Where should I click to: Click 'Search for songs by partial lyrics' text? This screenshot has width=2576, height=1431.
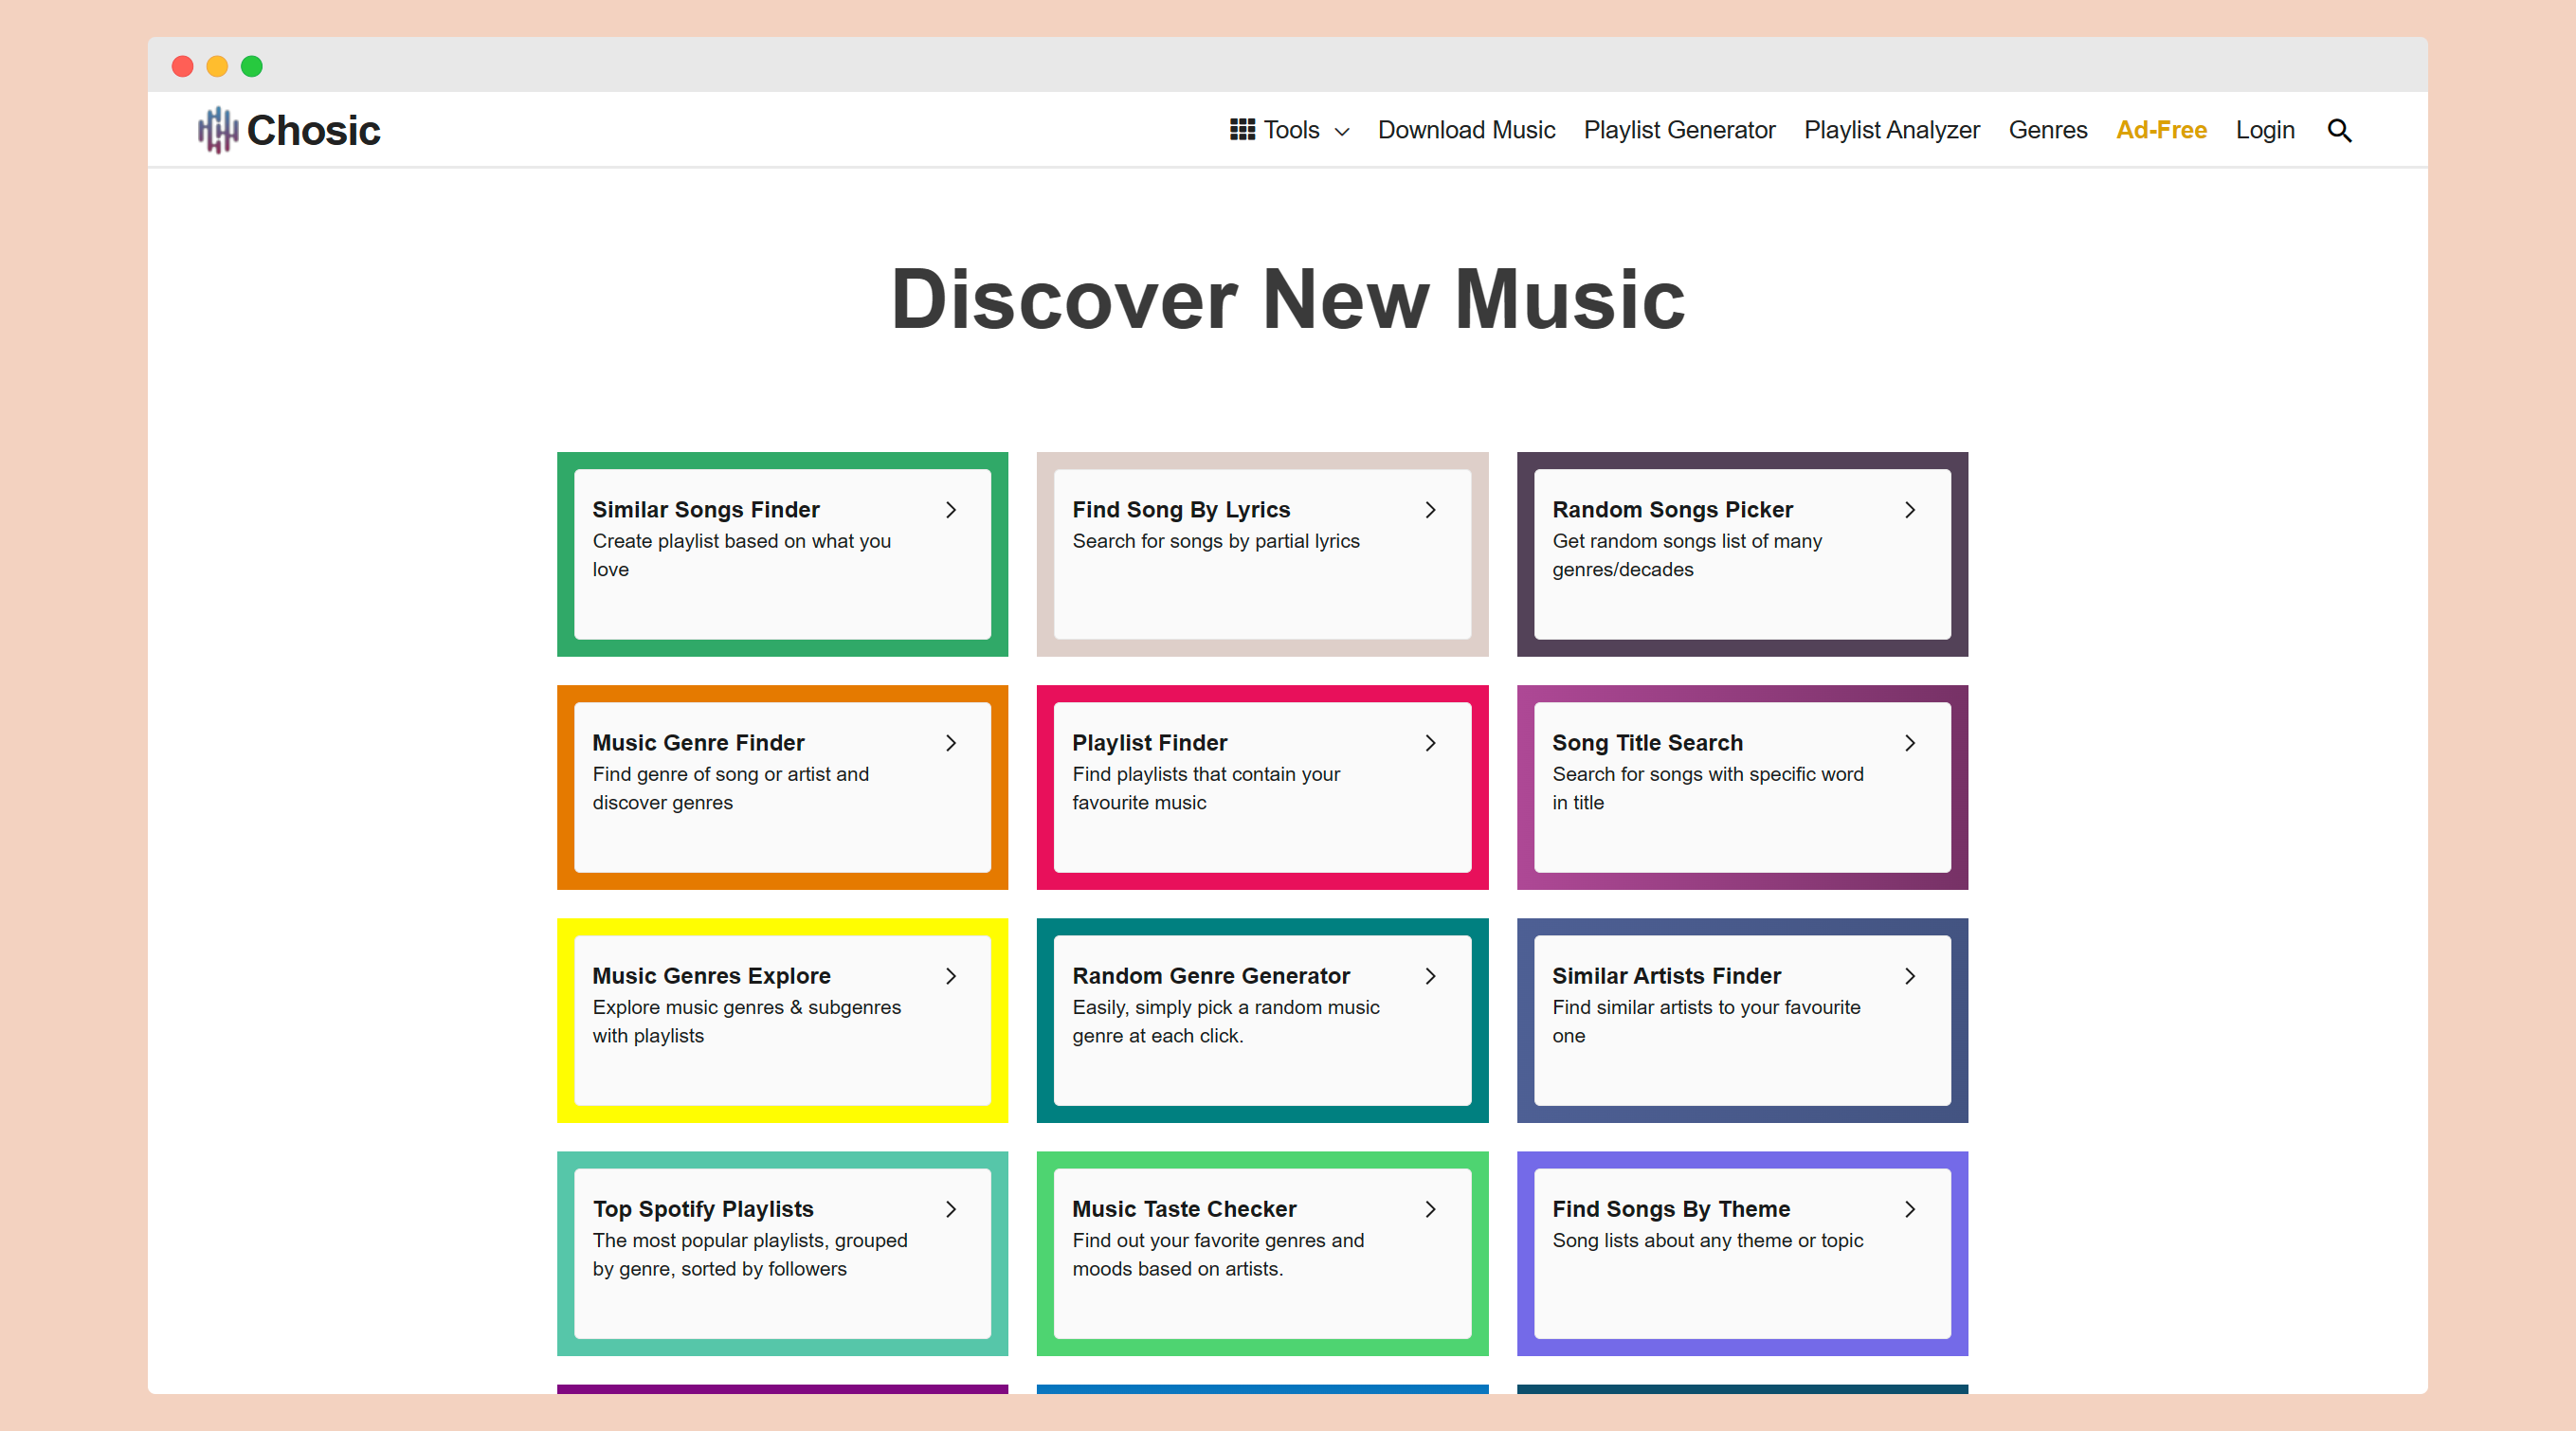(1215, 541)
